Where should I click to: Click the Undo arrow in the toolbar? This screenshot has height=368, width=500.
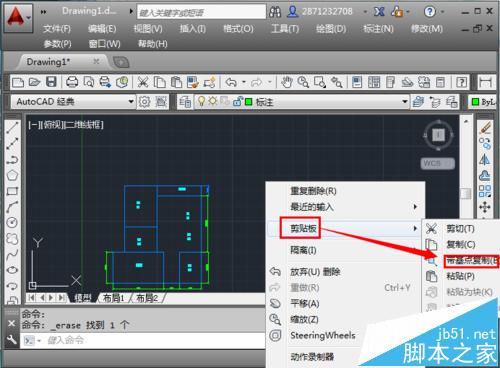tap(231, 82)
